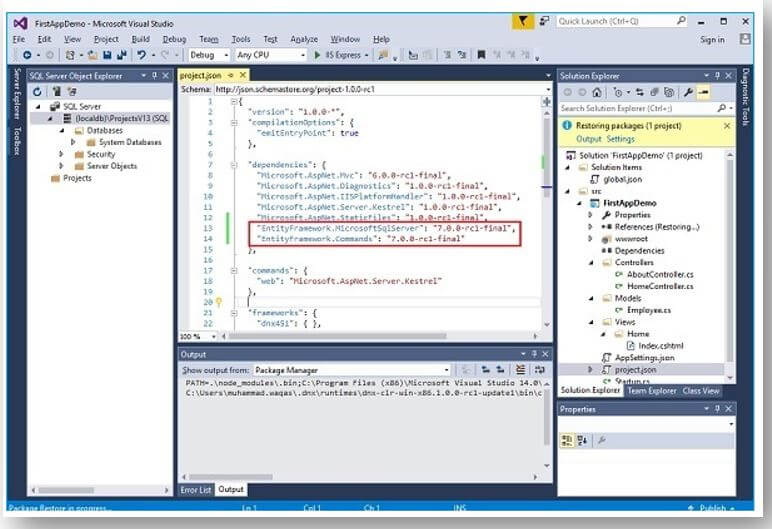Click the Output panel horizontal scrollbar thumb
This screenshot has height=529, width=772.
[230, 477]
